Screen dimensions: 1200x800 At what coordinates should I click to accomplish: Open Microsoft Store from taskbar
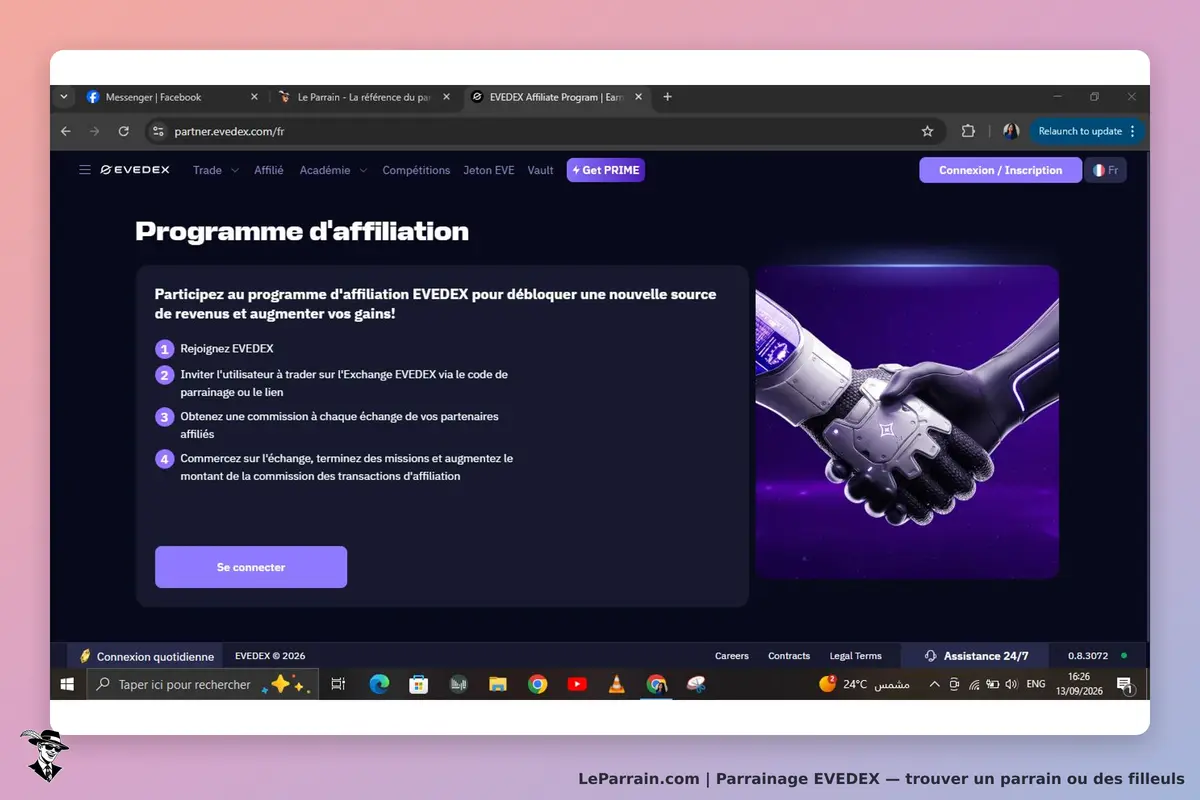tap(419, 684)
